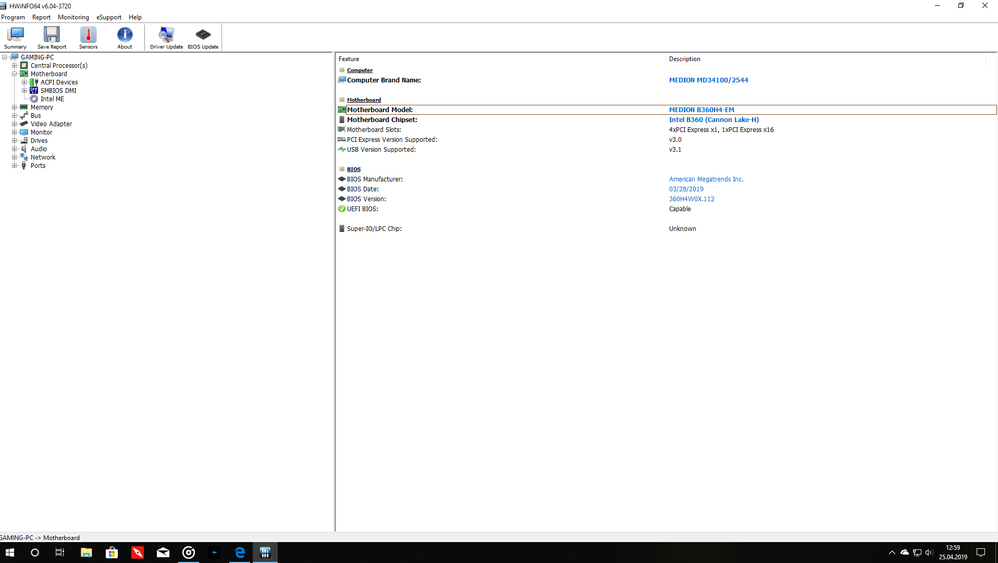Click the American Megatrends Inc. link
This screenshot has height=563, width=998.
click(x=706, y=179)
